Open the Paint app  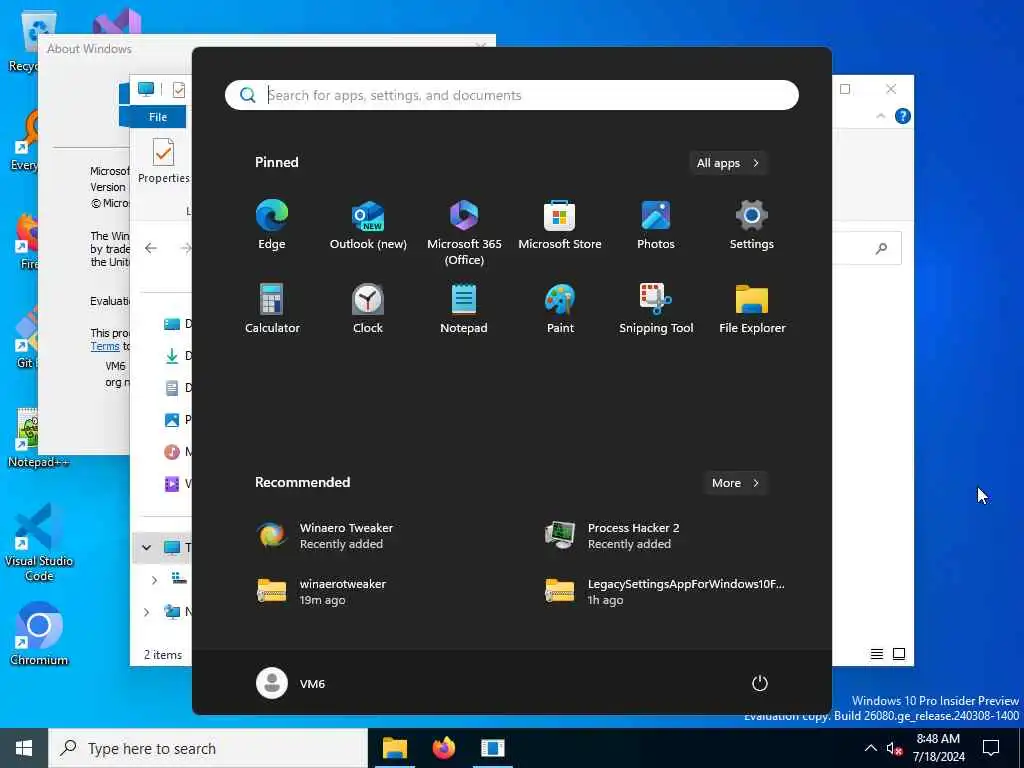tap(560, 309)
